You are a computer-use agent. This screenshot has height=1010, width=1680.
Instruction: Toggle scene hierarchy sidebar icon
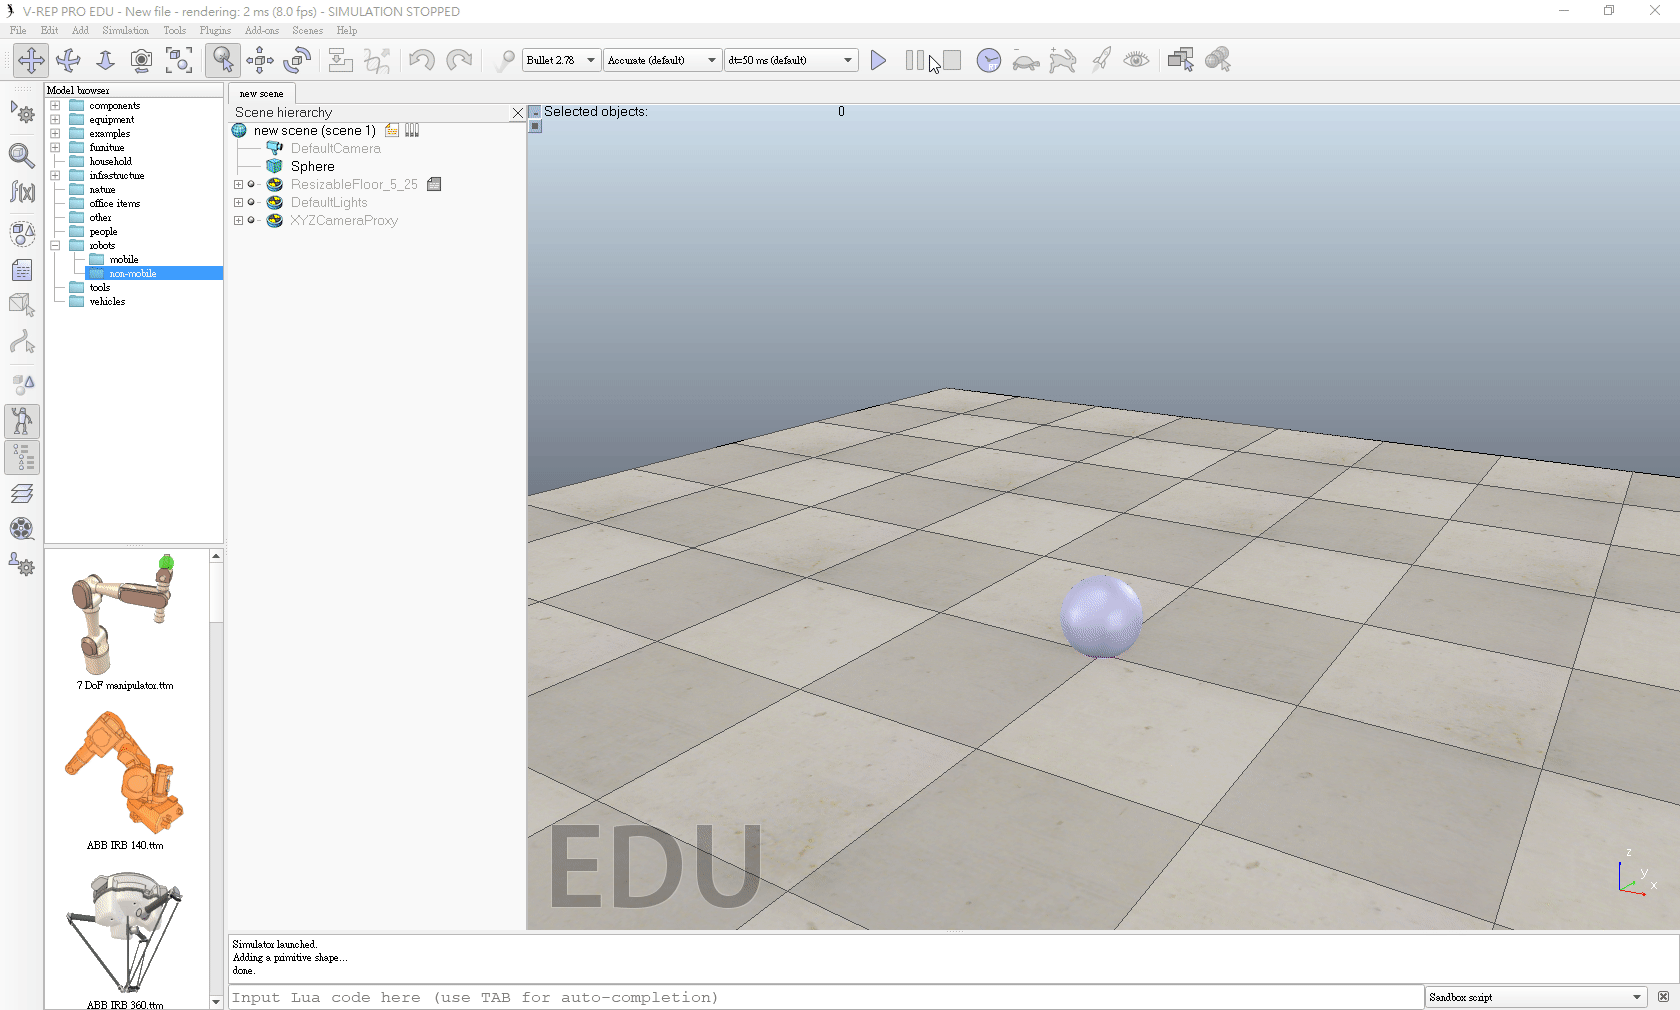[22, 458]
